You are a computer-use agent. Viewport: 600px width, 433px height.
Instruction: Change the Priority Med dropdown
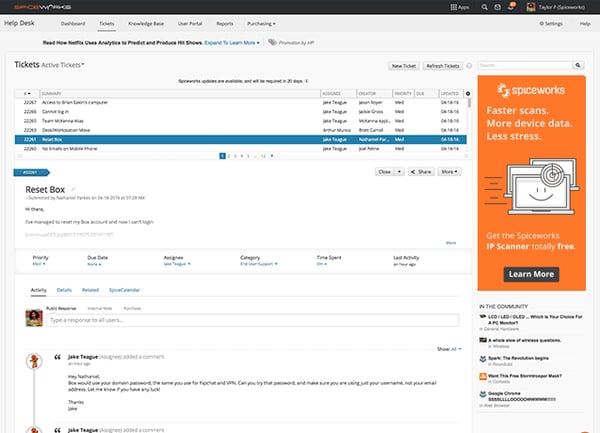(41, 264)
